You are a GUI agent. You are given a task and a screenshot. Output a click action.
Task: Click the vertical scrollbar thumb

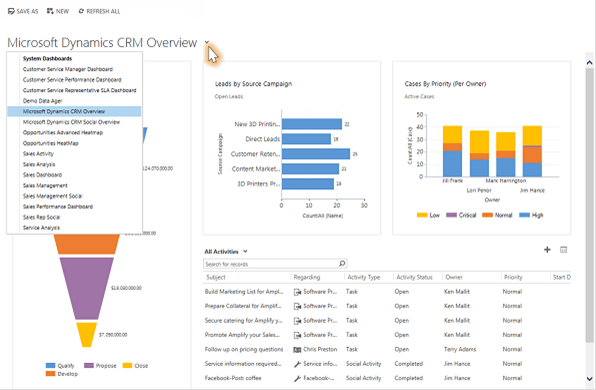pyautogui.click(x=589, y=205)
